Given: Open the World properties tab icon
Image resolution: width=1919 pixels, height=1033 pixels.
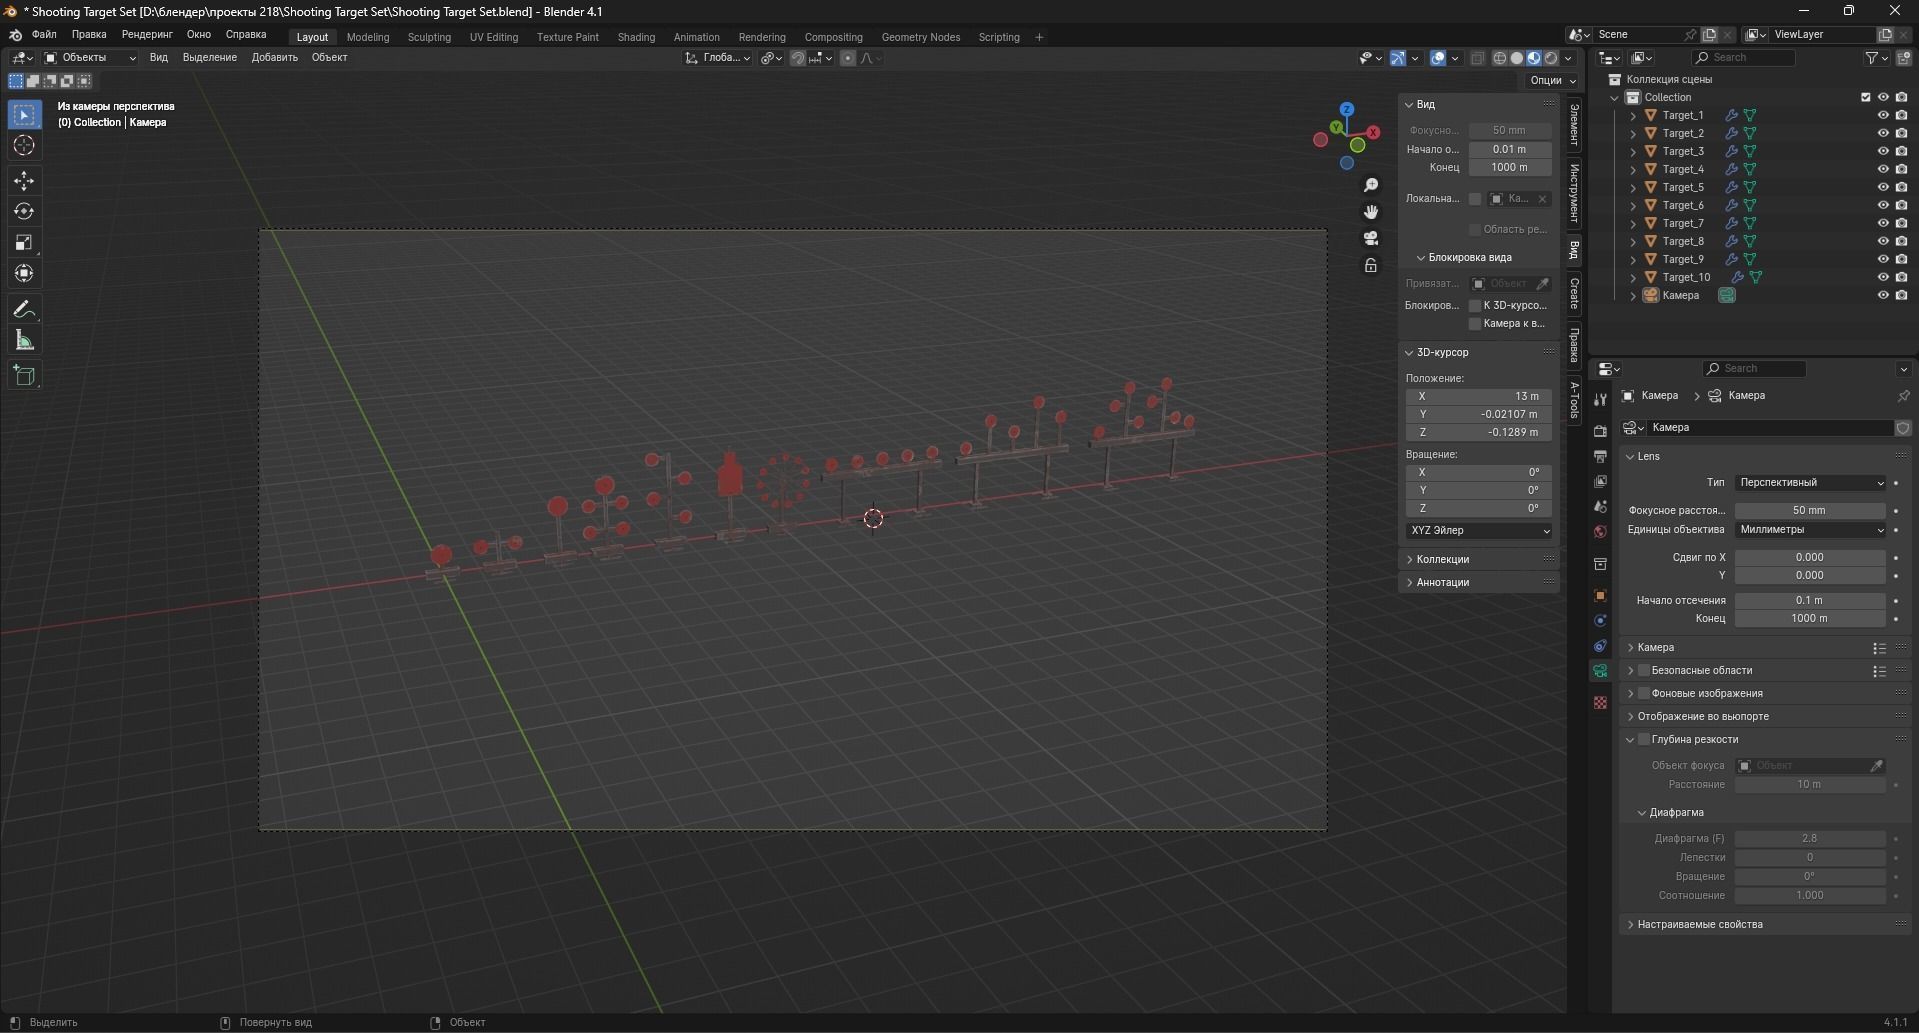Looking at the screenshot, I should point(1600,532).
